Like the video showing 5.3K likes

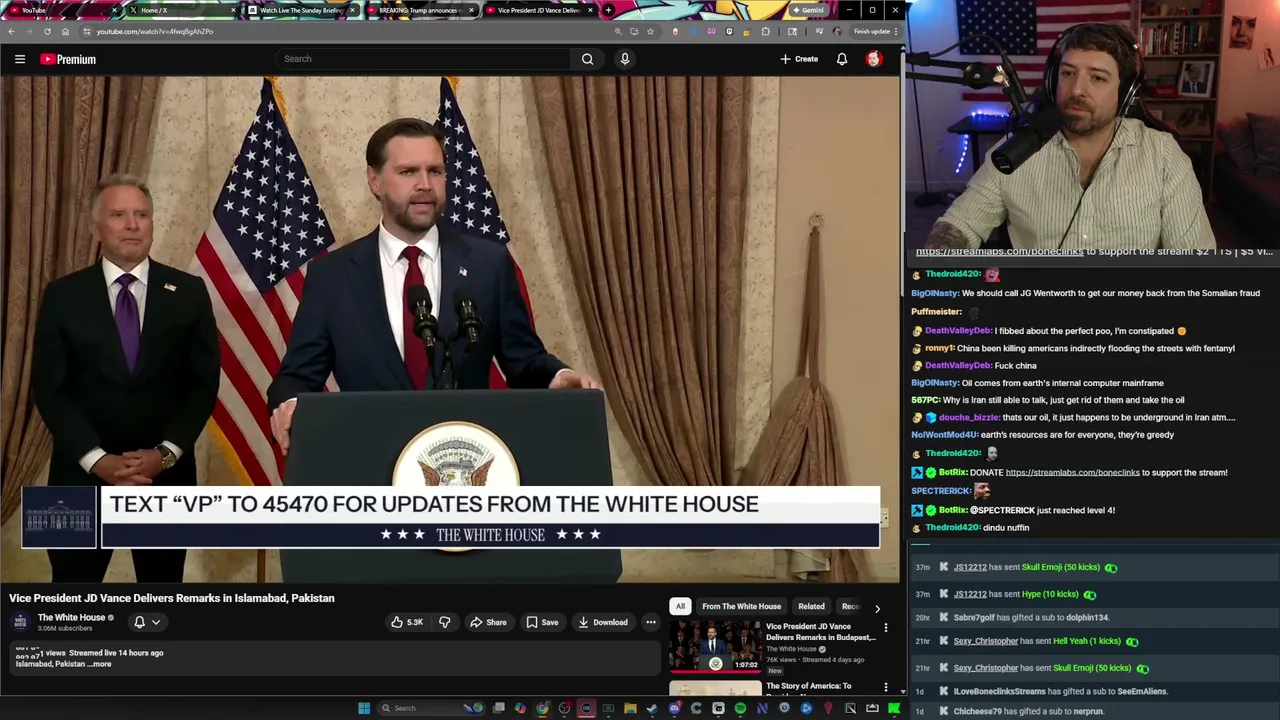[x=407, y=622]
